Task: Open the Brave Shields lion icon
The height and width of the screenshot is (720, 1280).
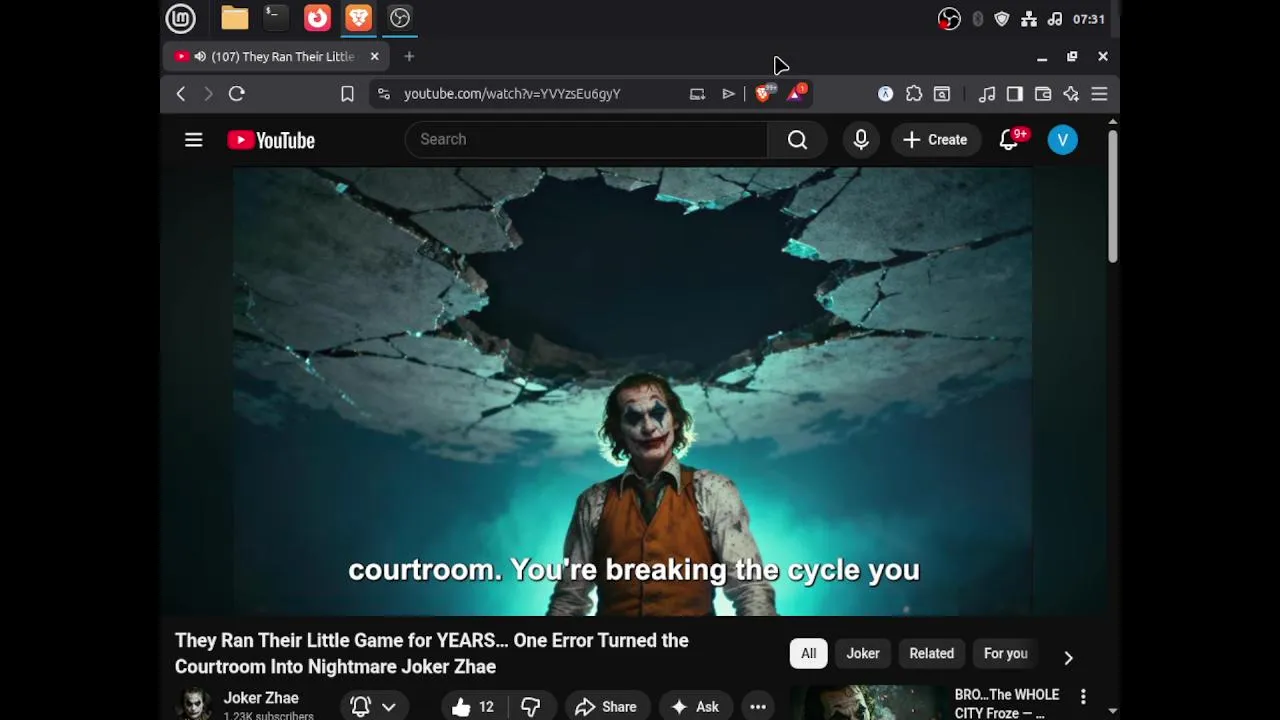Action: pos(764,93)
